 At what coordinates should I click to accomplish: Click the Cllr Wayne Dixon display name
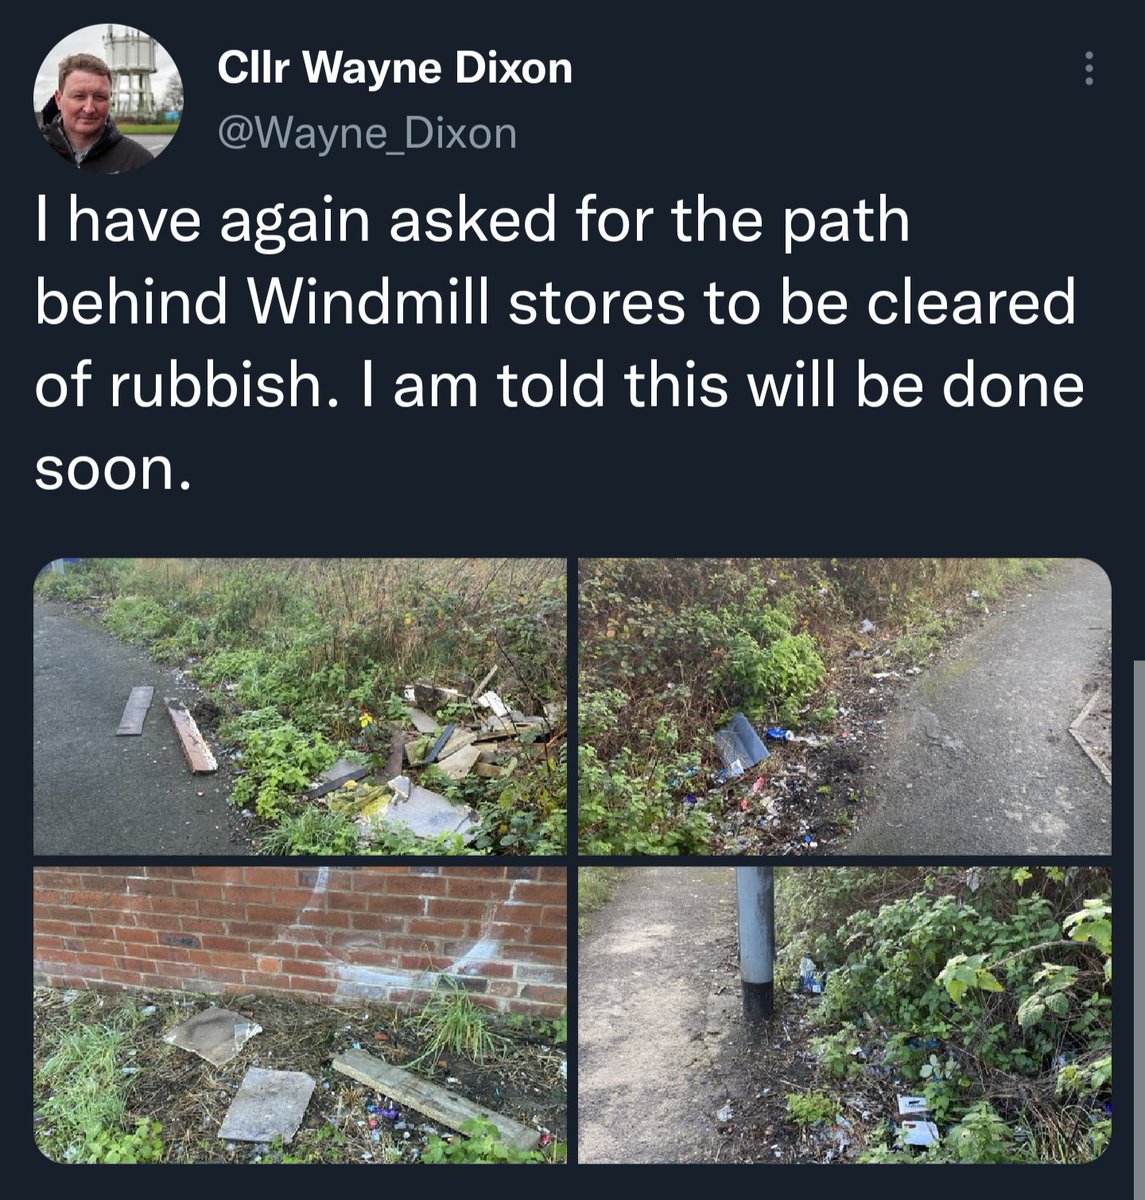pyautogui.click(x=395, y=68)
